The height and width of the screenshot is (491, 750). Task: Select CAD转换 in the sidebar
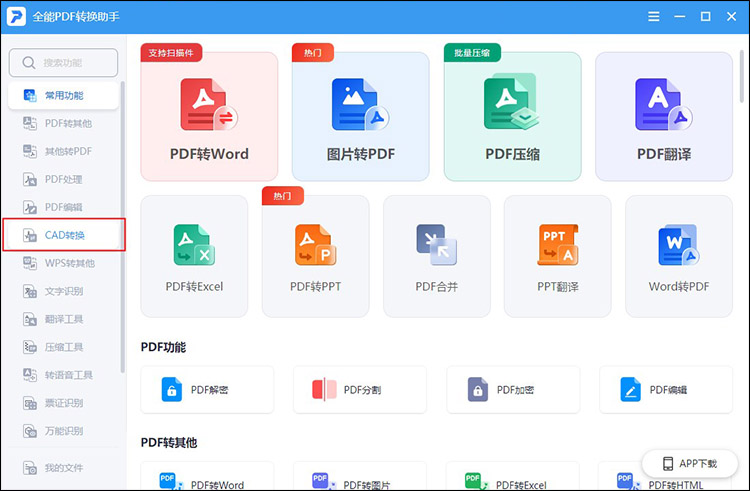pos(64,235)
